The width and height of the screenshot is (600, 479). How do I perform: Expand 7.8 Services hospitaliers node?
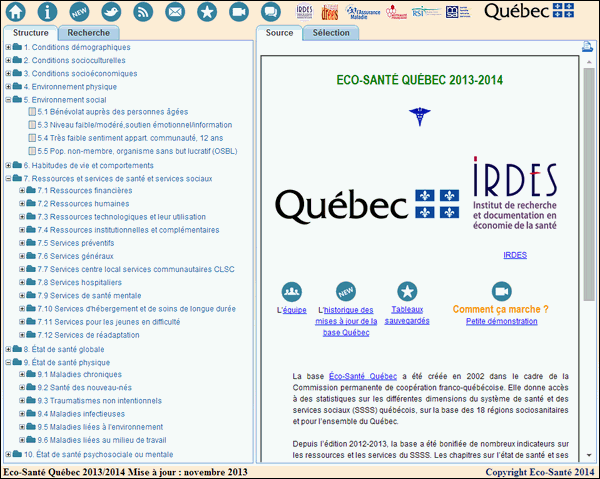tap(22, 282)
